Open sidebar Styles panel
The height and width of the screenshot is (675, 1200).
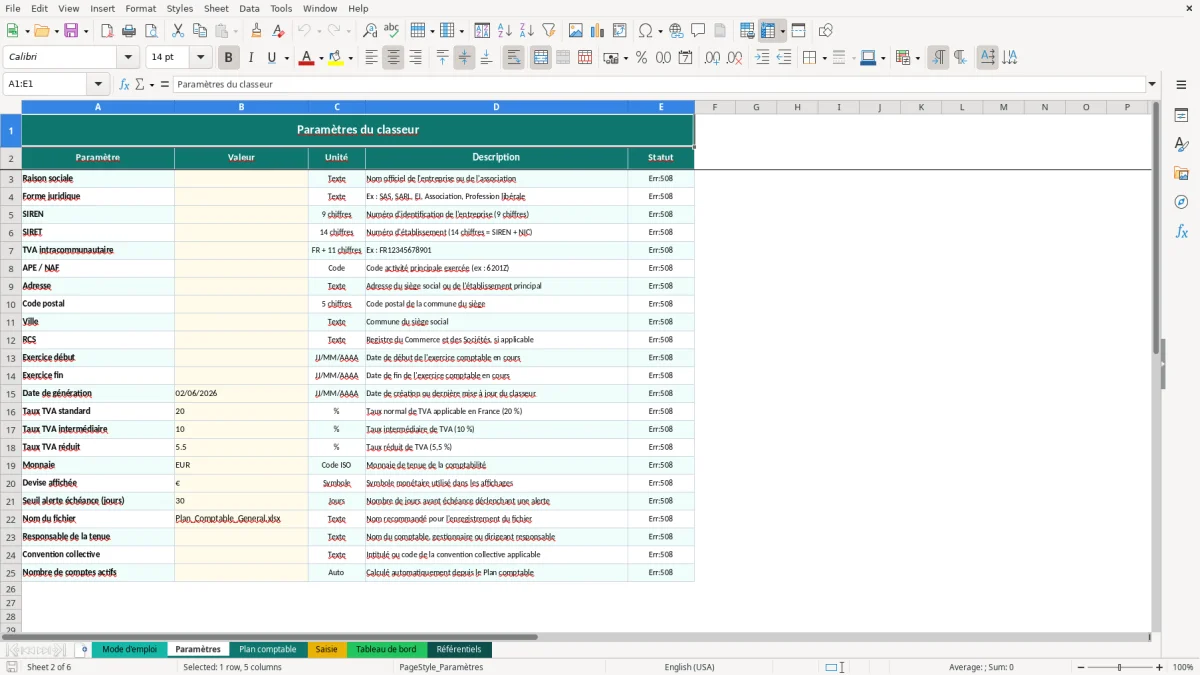(x=1181, y=144)
